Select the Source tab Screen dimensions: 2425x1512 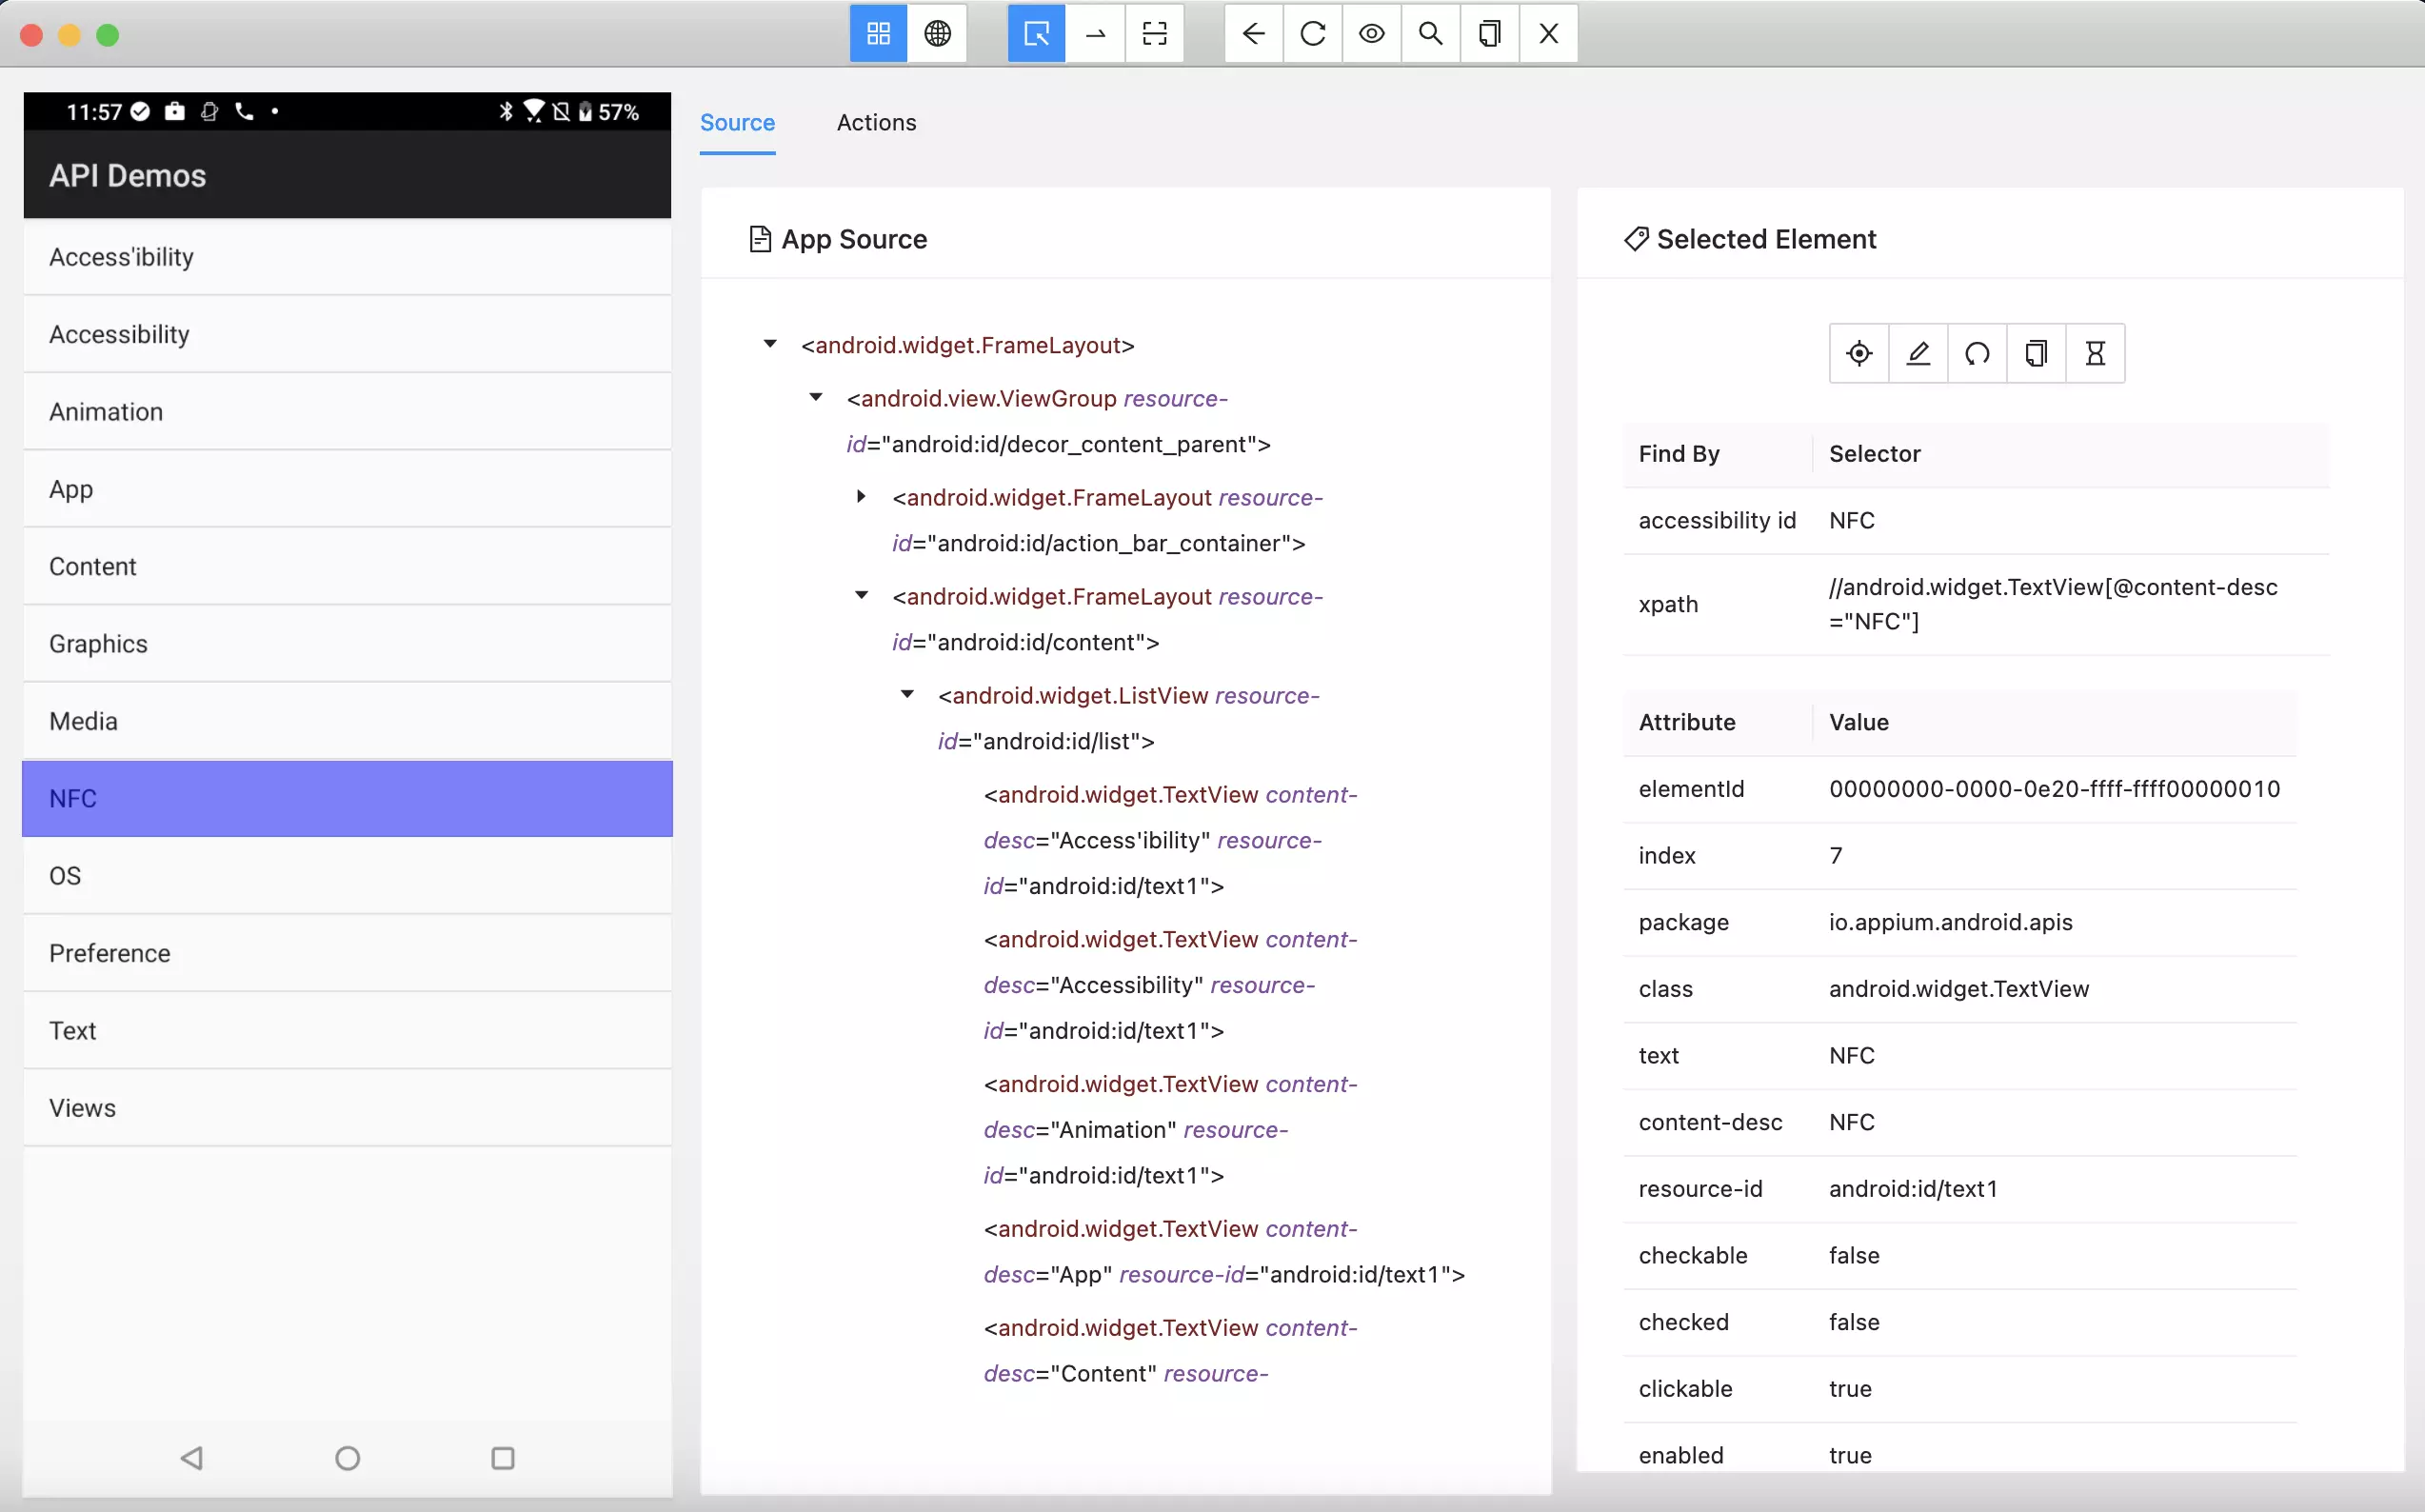737,122
